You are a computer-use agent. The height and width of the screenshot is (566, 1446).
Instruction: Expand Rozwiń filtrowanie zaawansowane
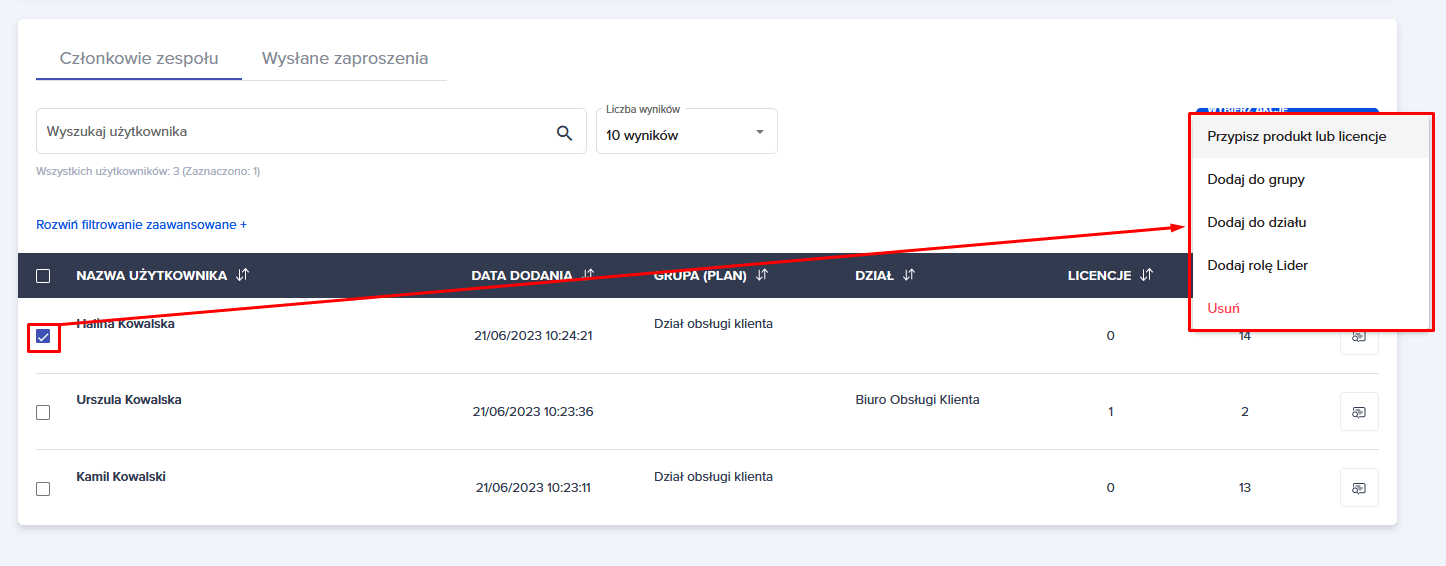click(141, 225)
